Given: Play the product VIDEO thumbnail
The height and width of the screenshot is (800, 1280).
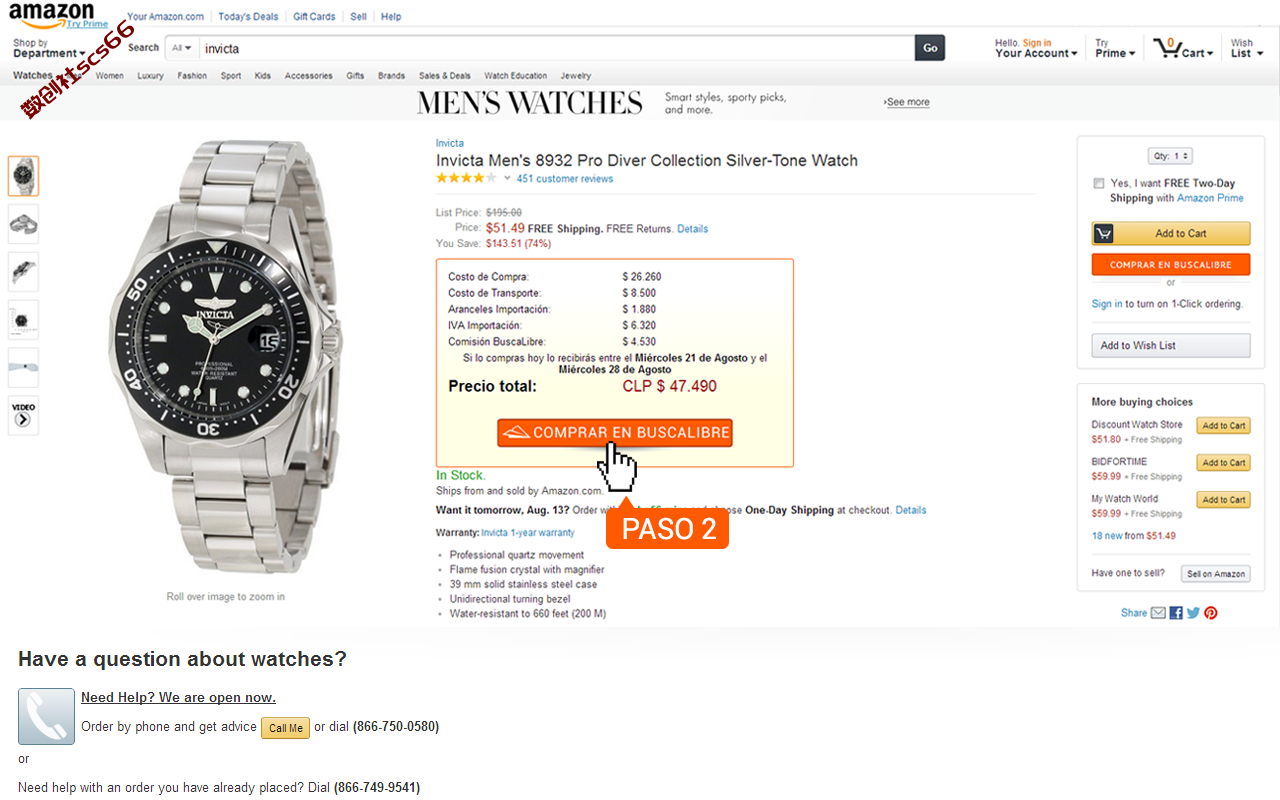Looking at the screenshot, I should tap(23, 415).
